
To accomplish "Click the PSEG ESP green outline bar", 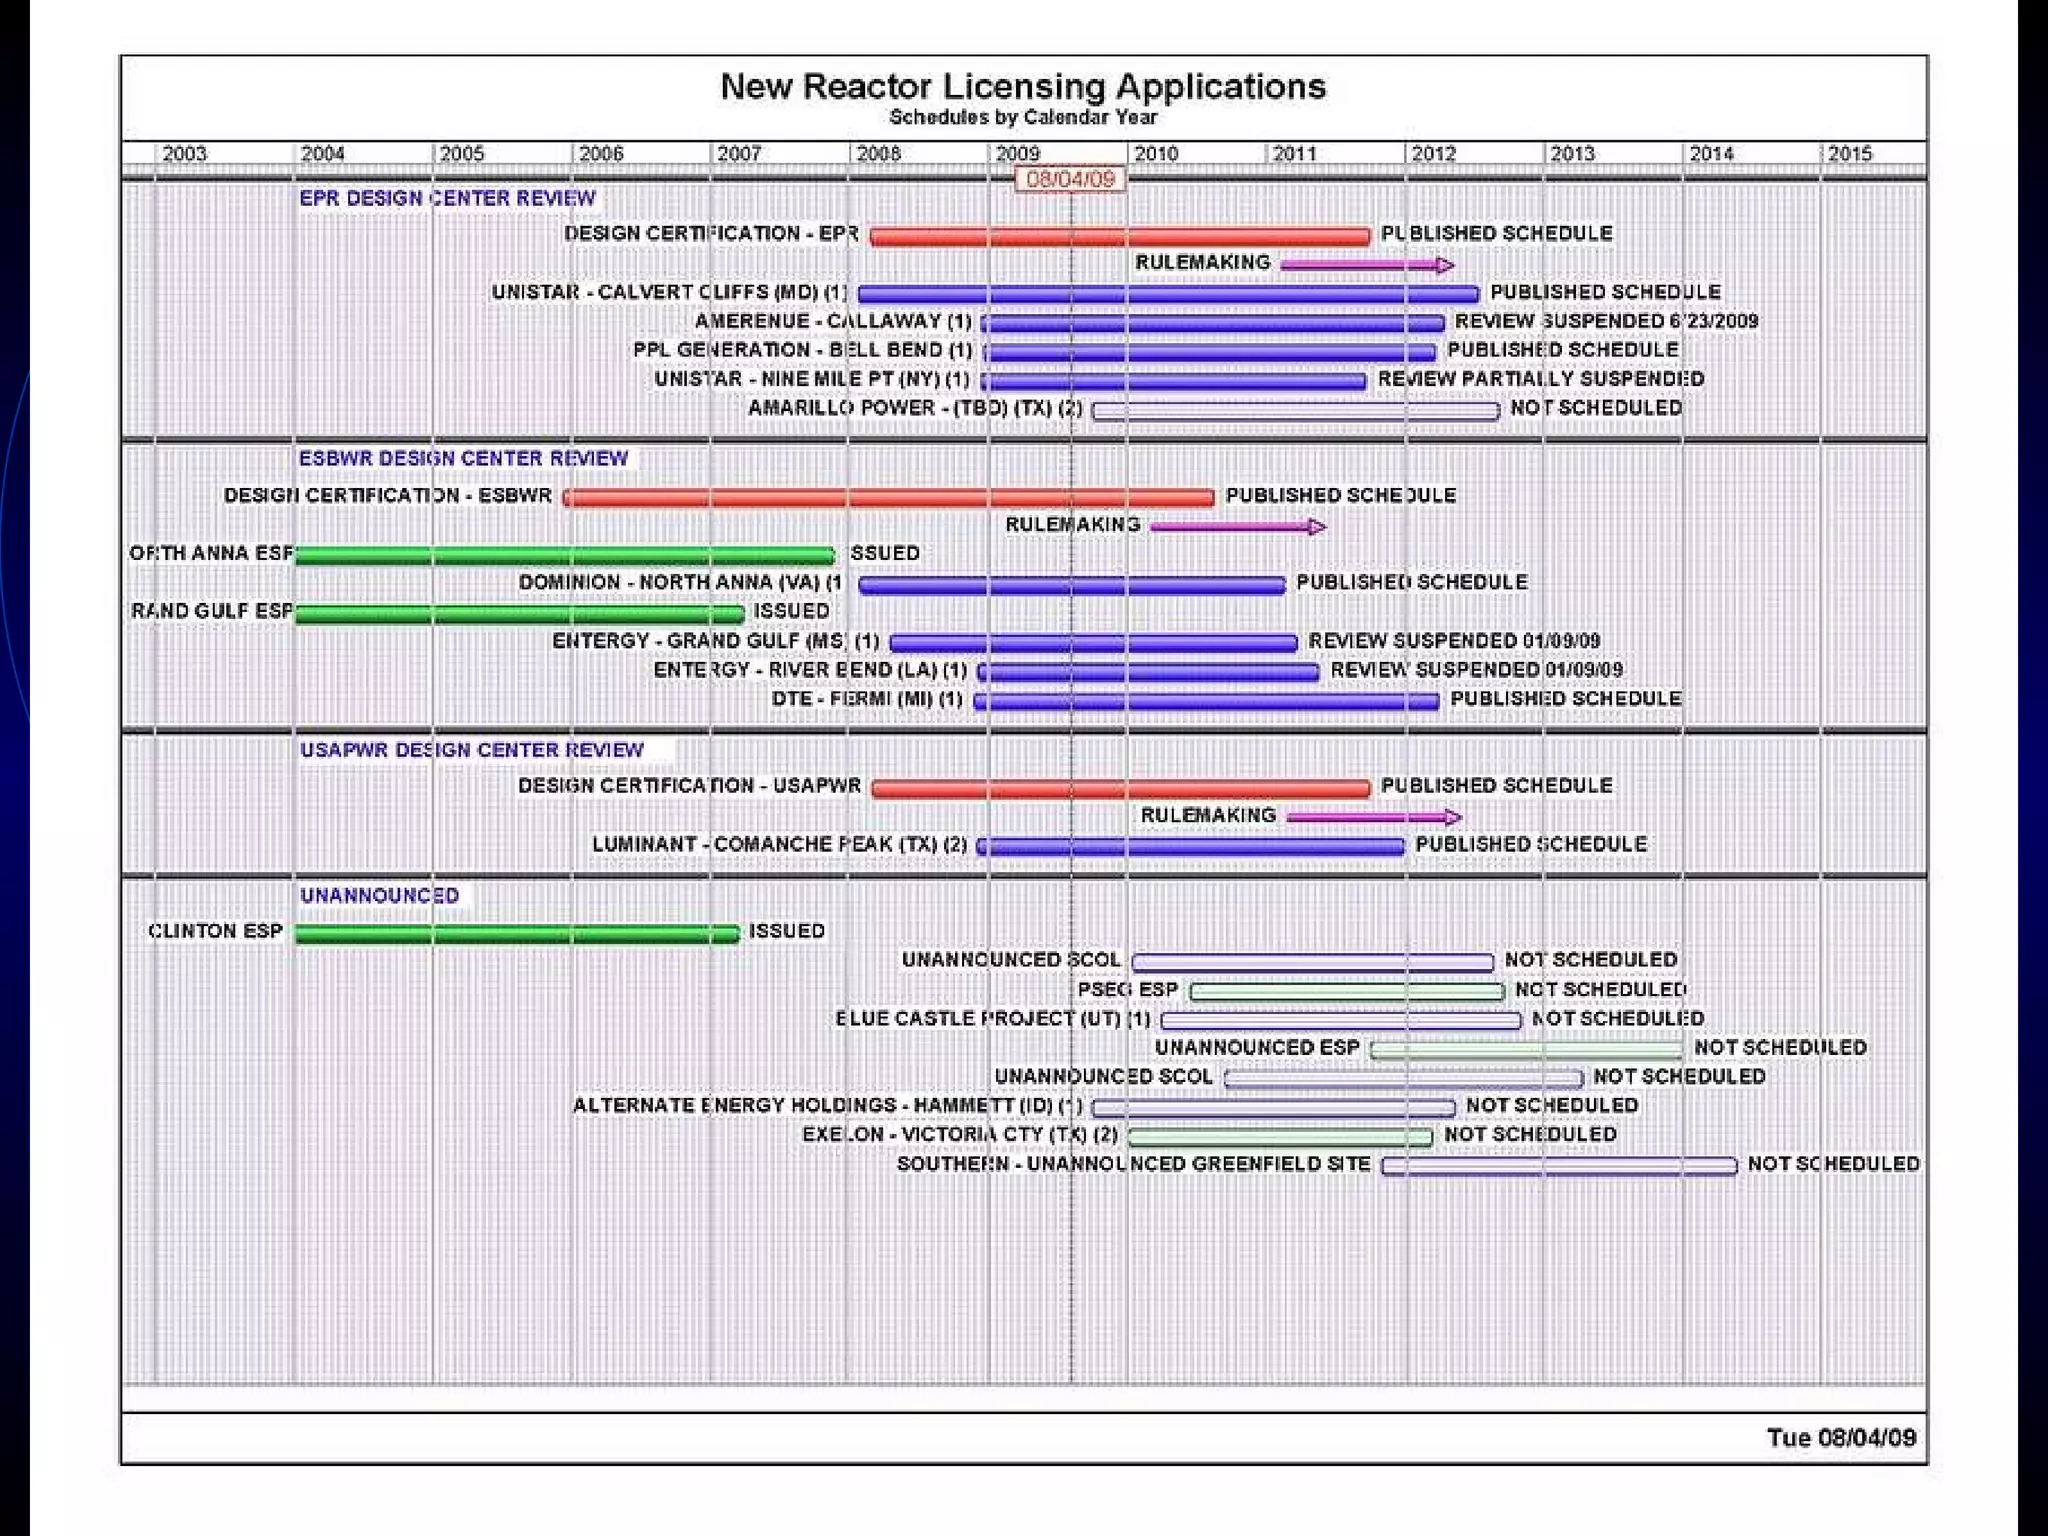I will 1346,991.
